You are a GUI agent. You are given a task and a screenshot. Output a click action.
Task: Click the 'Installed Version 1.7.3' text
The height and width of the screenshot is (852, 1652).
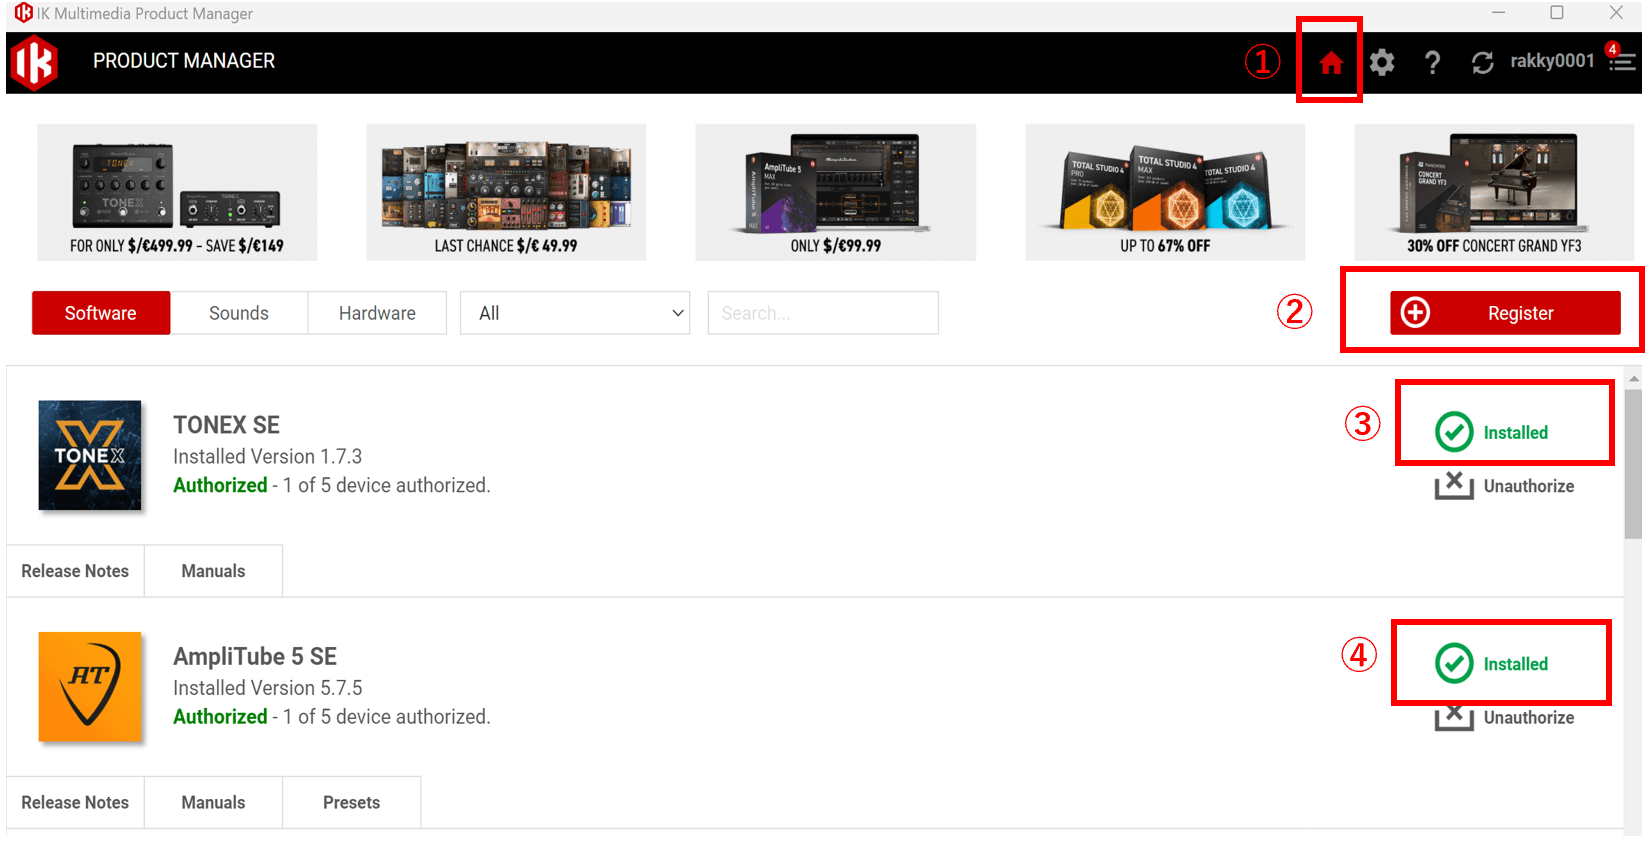tap(267, 456)
